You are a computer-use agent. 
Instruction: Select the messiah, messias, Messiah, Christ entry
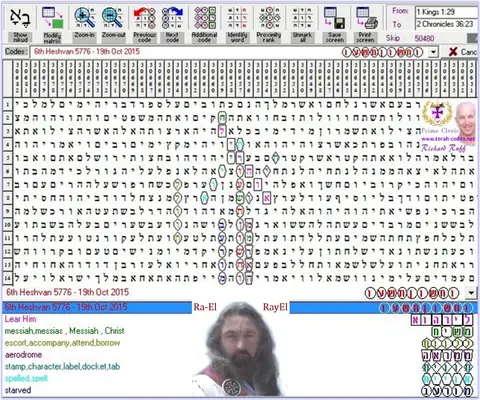(x=64, y=331)
